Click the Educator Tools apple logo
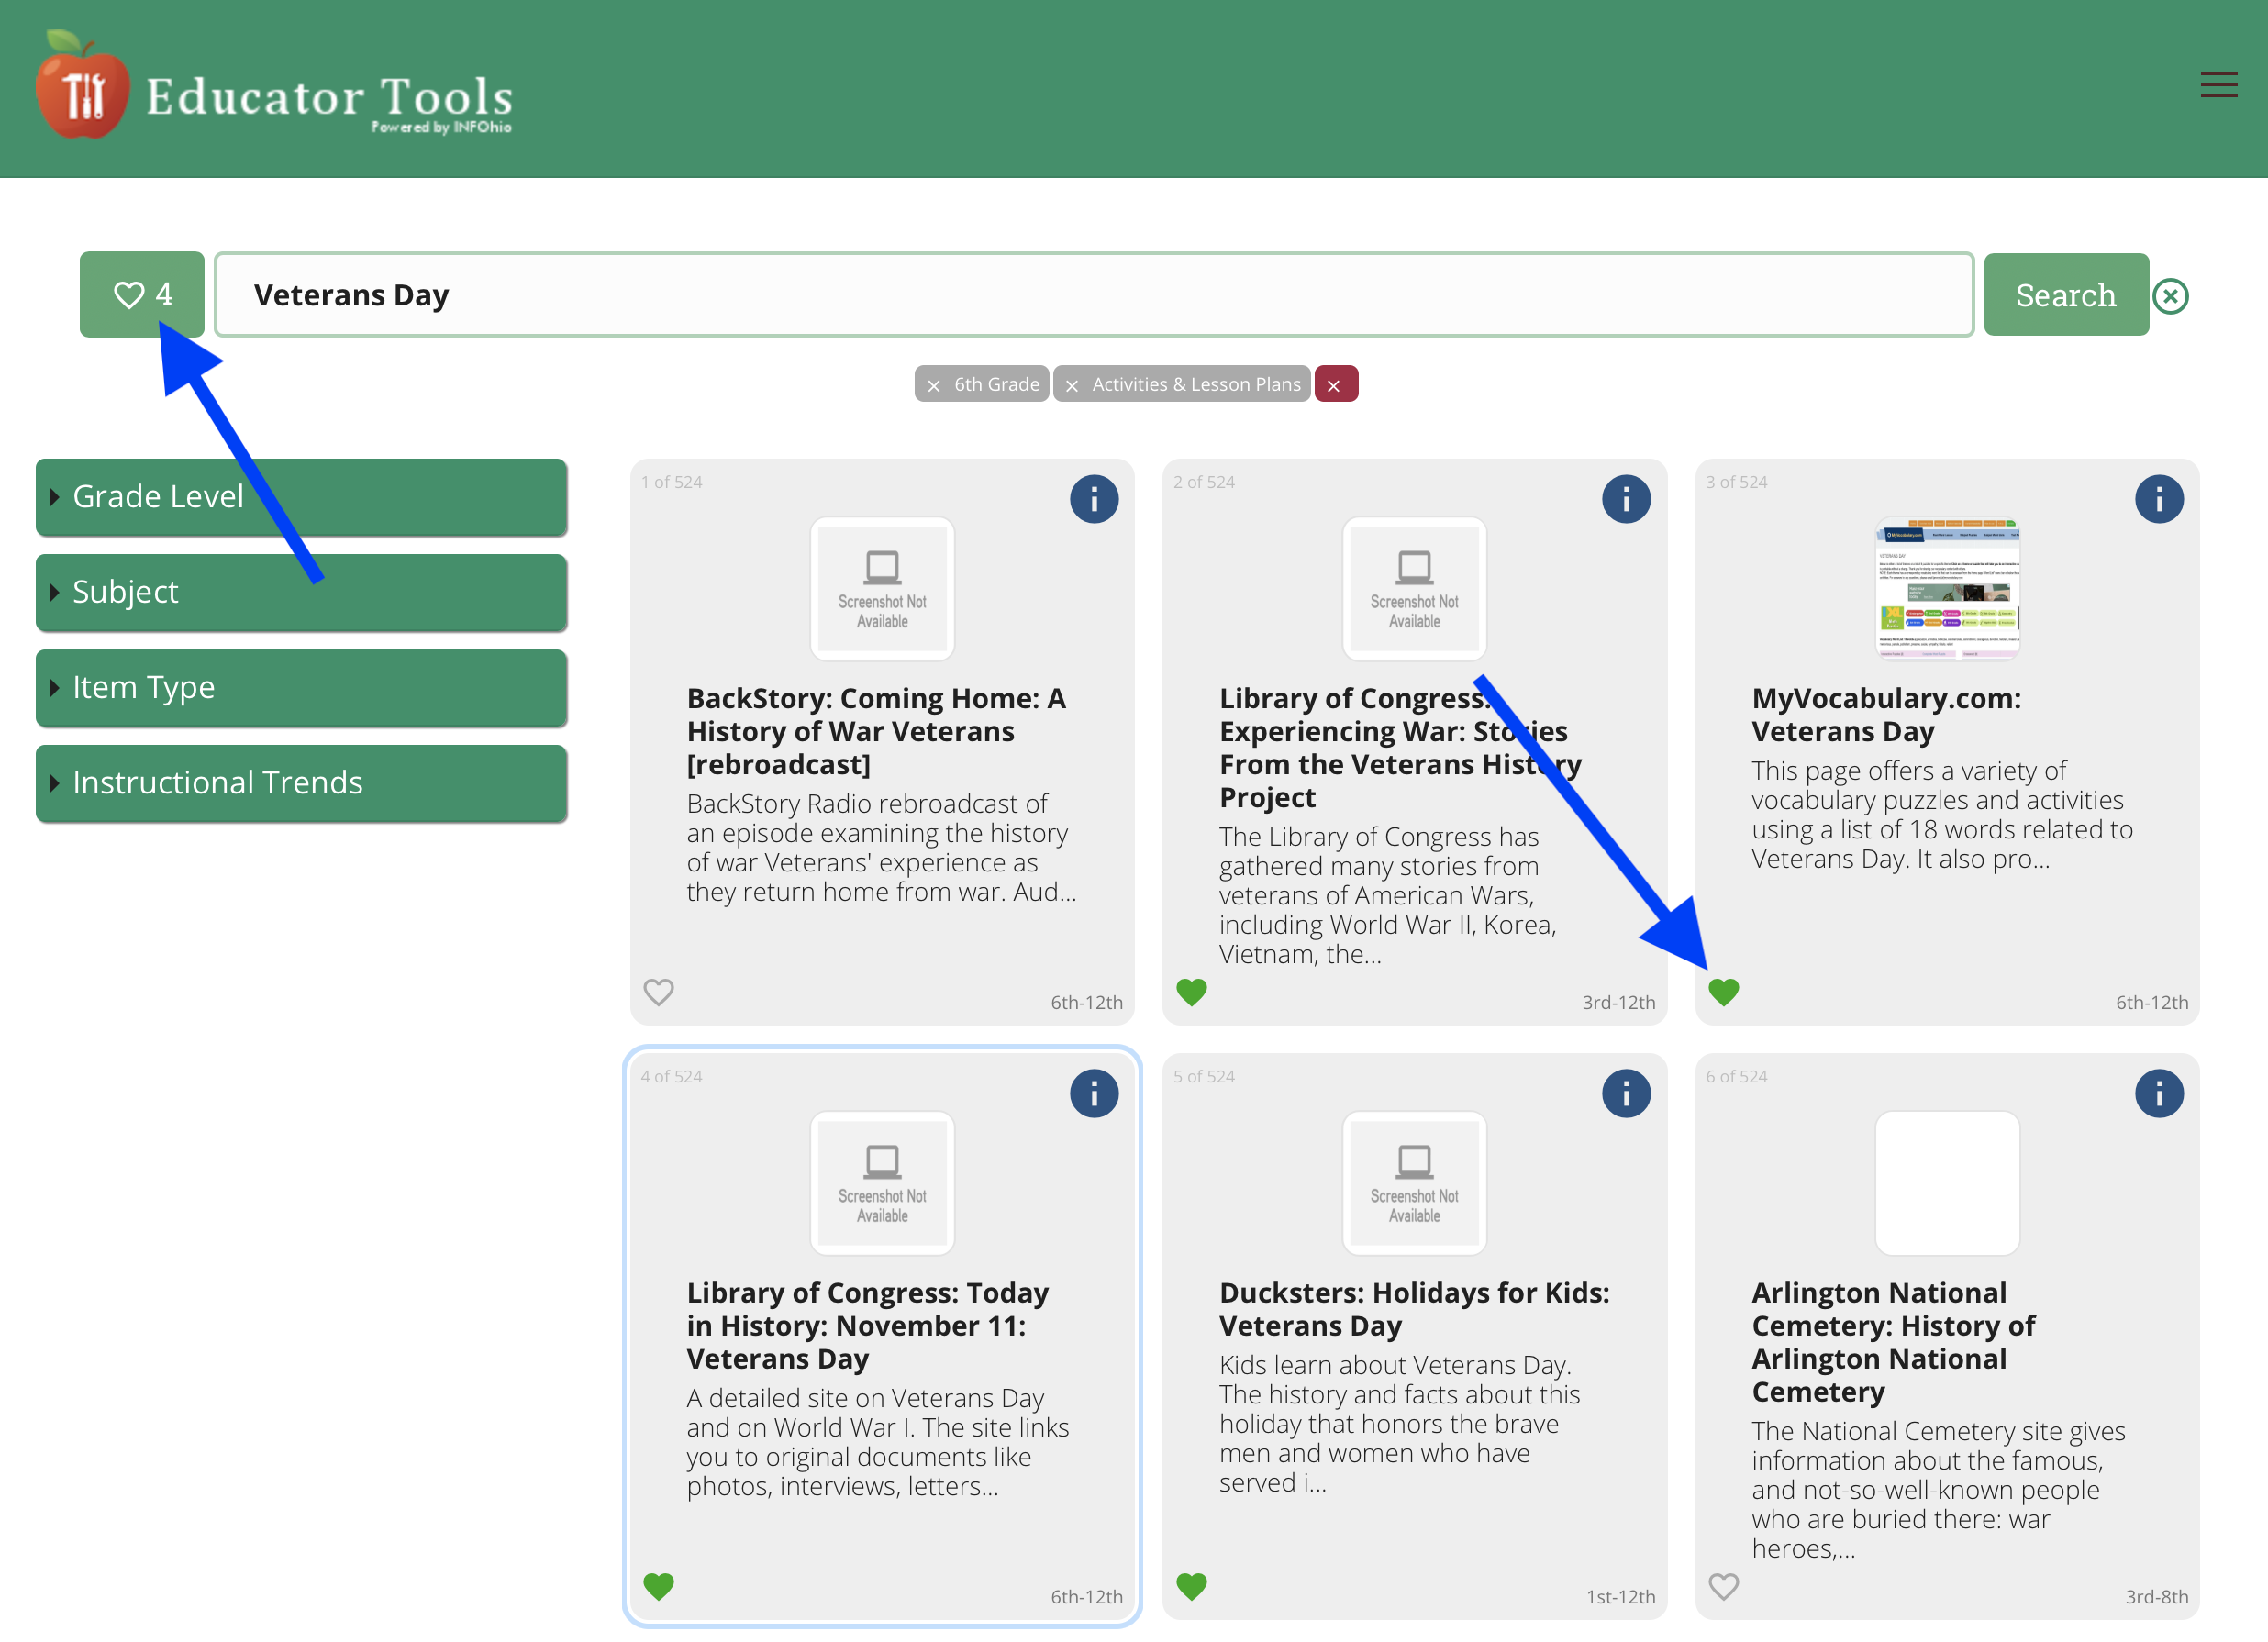This screenshot has height=1642, width=2268. pyautogui.click(x=82, y=85)
